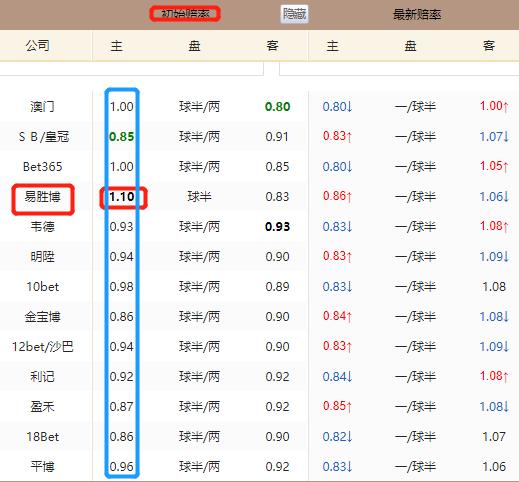This screenshot has height=482, width=519.
Task: Click 明陞 initial home odds 0.94
Action: (x=122, y=257)
